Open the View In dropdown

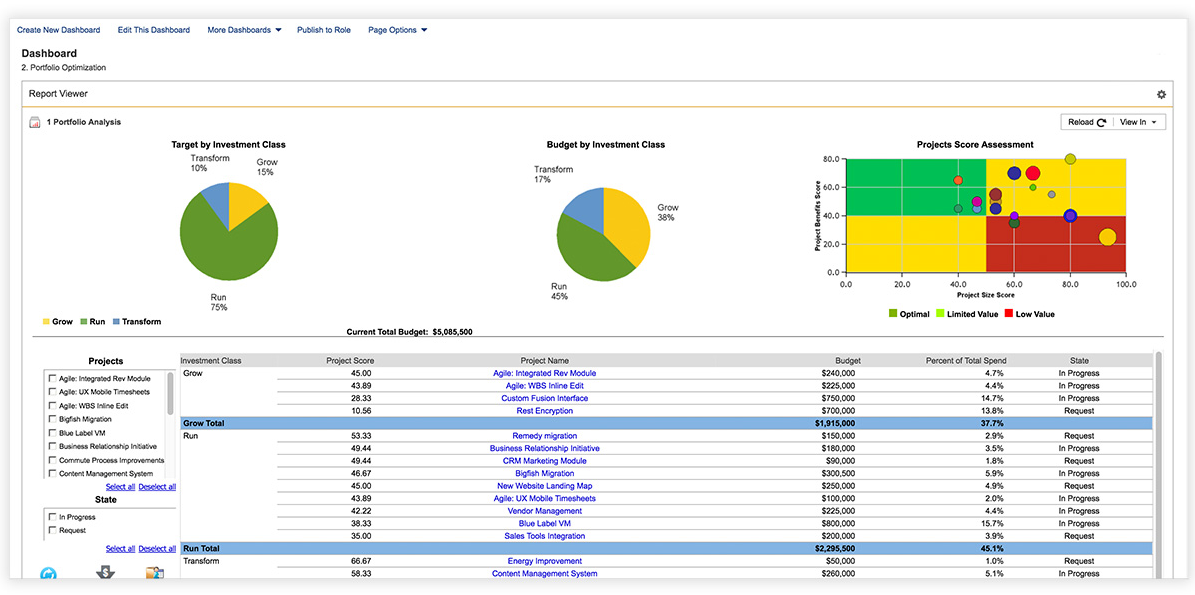[x=1139, y=121]
